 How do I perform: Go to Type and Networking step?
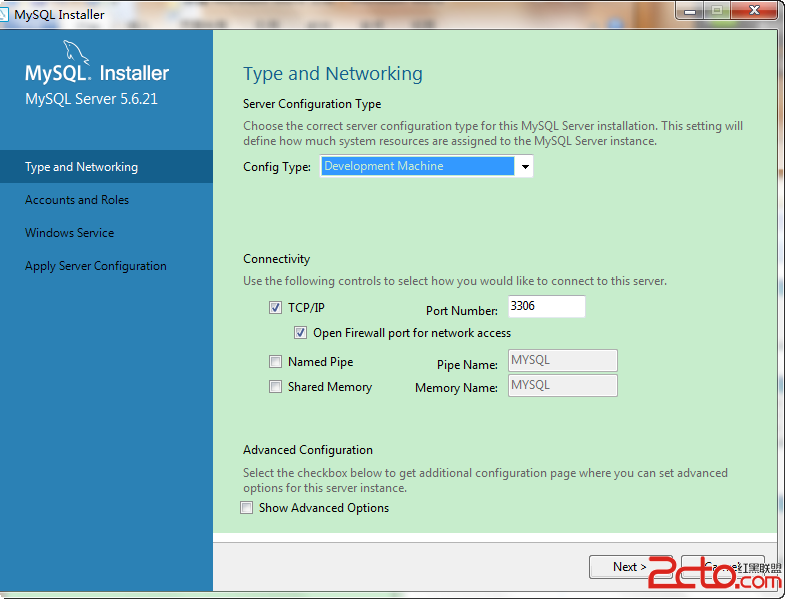point(106,167)
